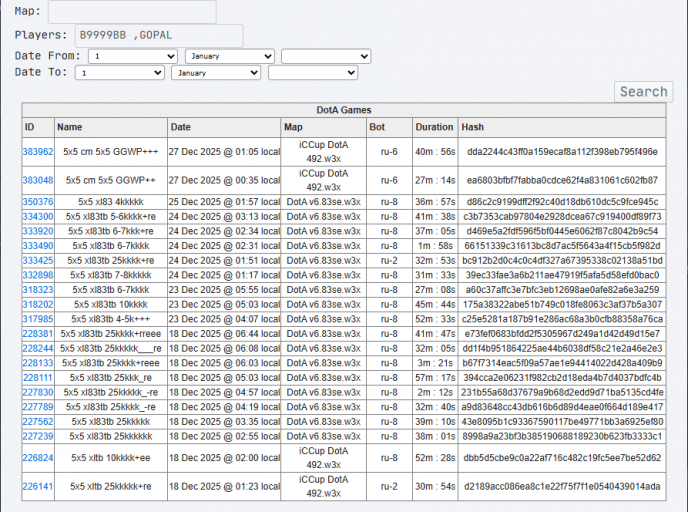Select the ru-6 bot cell for game 383048
The image size is (688, 512).
[389, 180]
